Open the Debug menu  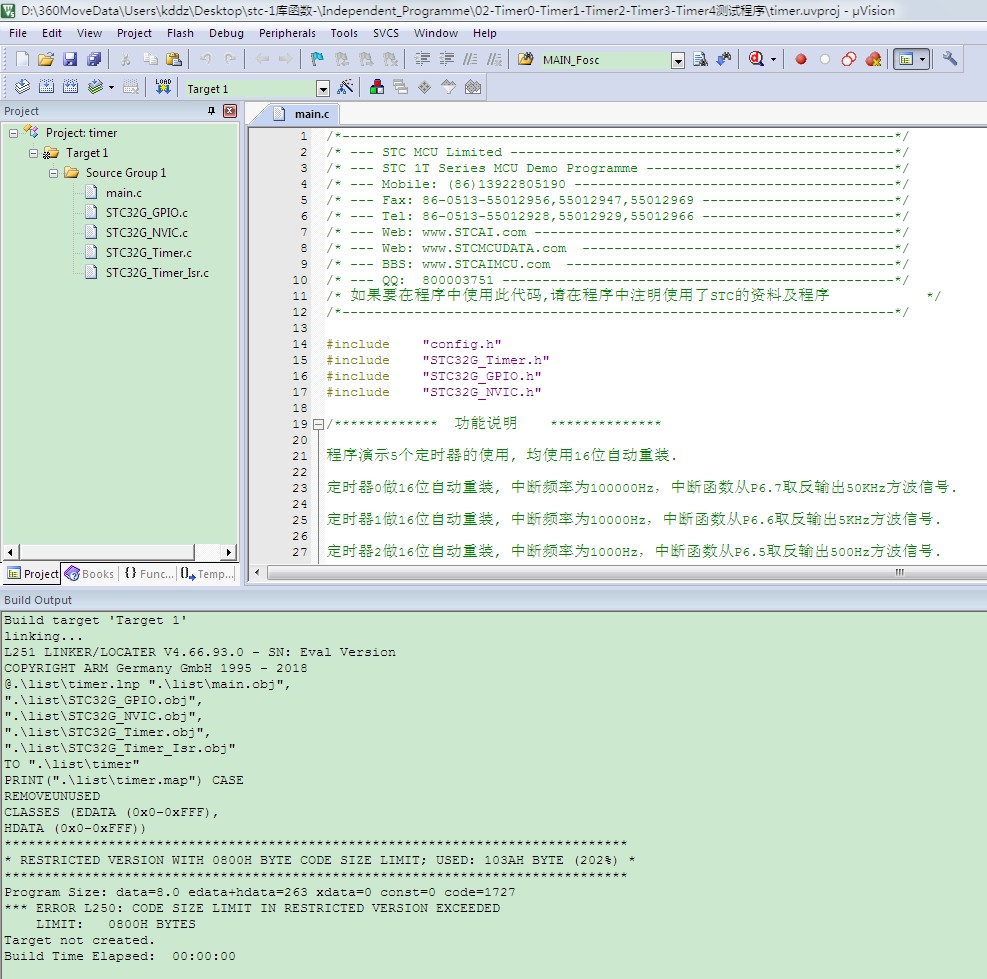(x=226, y=33)
